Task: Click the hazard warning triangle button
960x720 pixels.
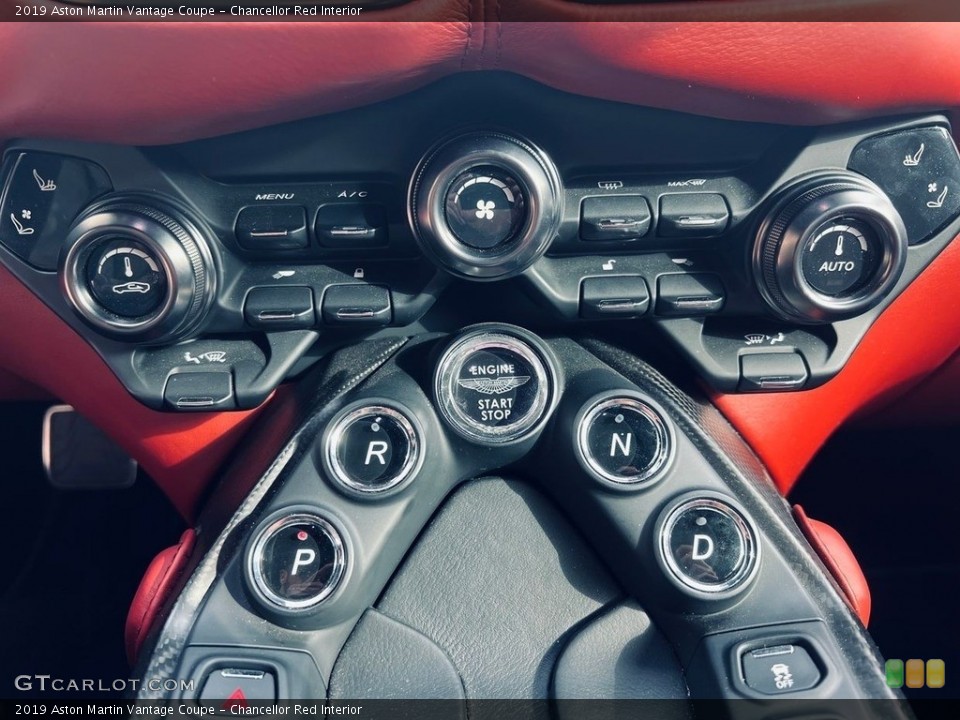Action: point(238,687)
